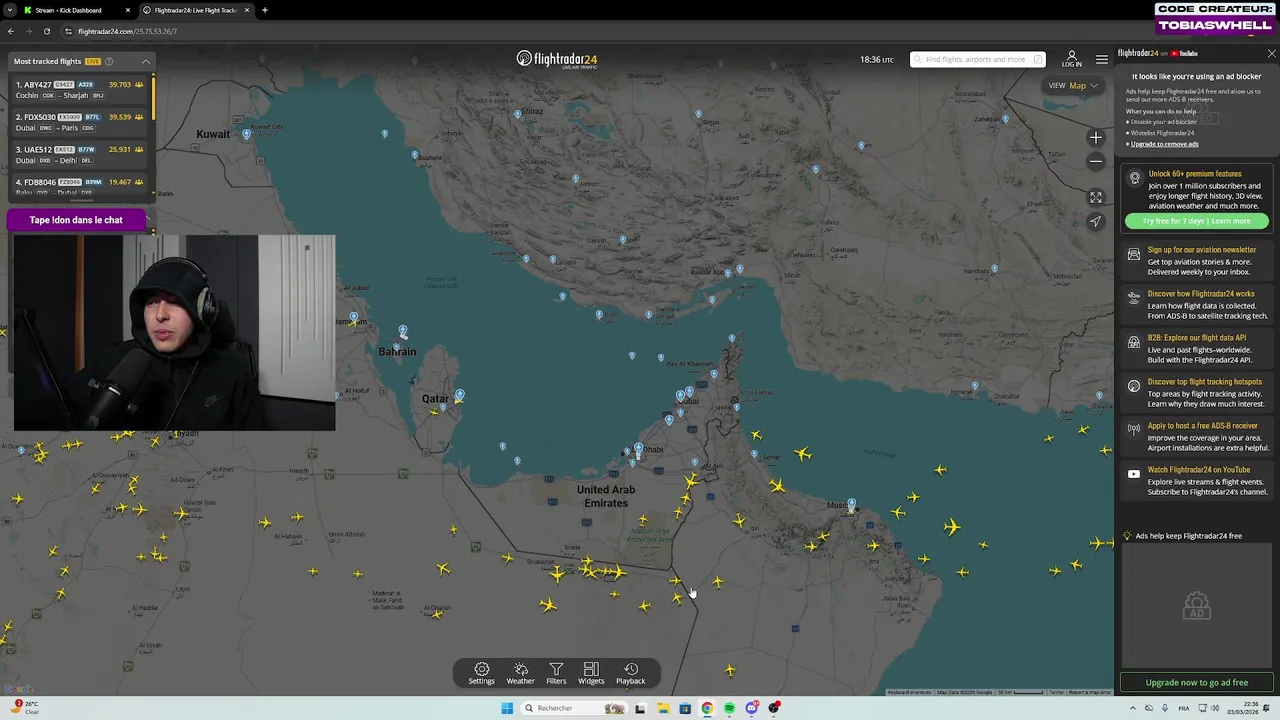Toggle fullscreen map view icon
Screen dimensions: 1280x720
coord(1096,198)
